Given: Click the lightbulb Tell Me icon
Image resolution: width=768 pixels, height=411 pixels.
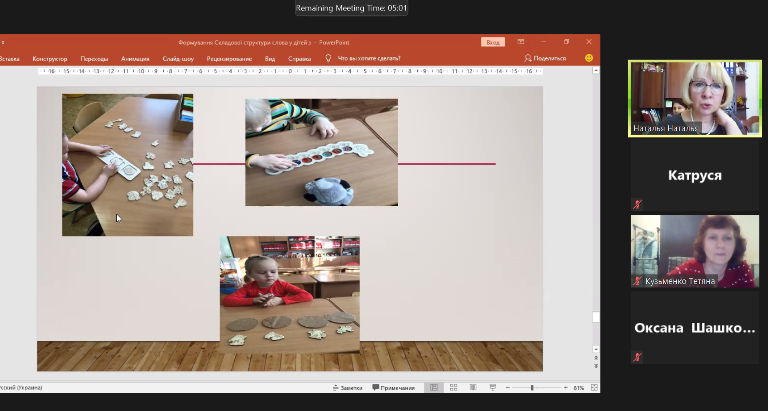Looking at the screenshot, I should click(x=328, y=58).
